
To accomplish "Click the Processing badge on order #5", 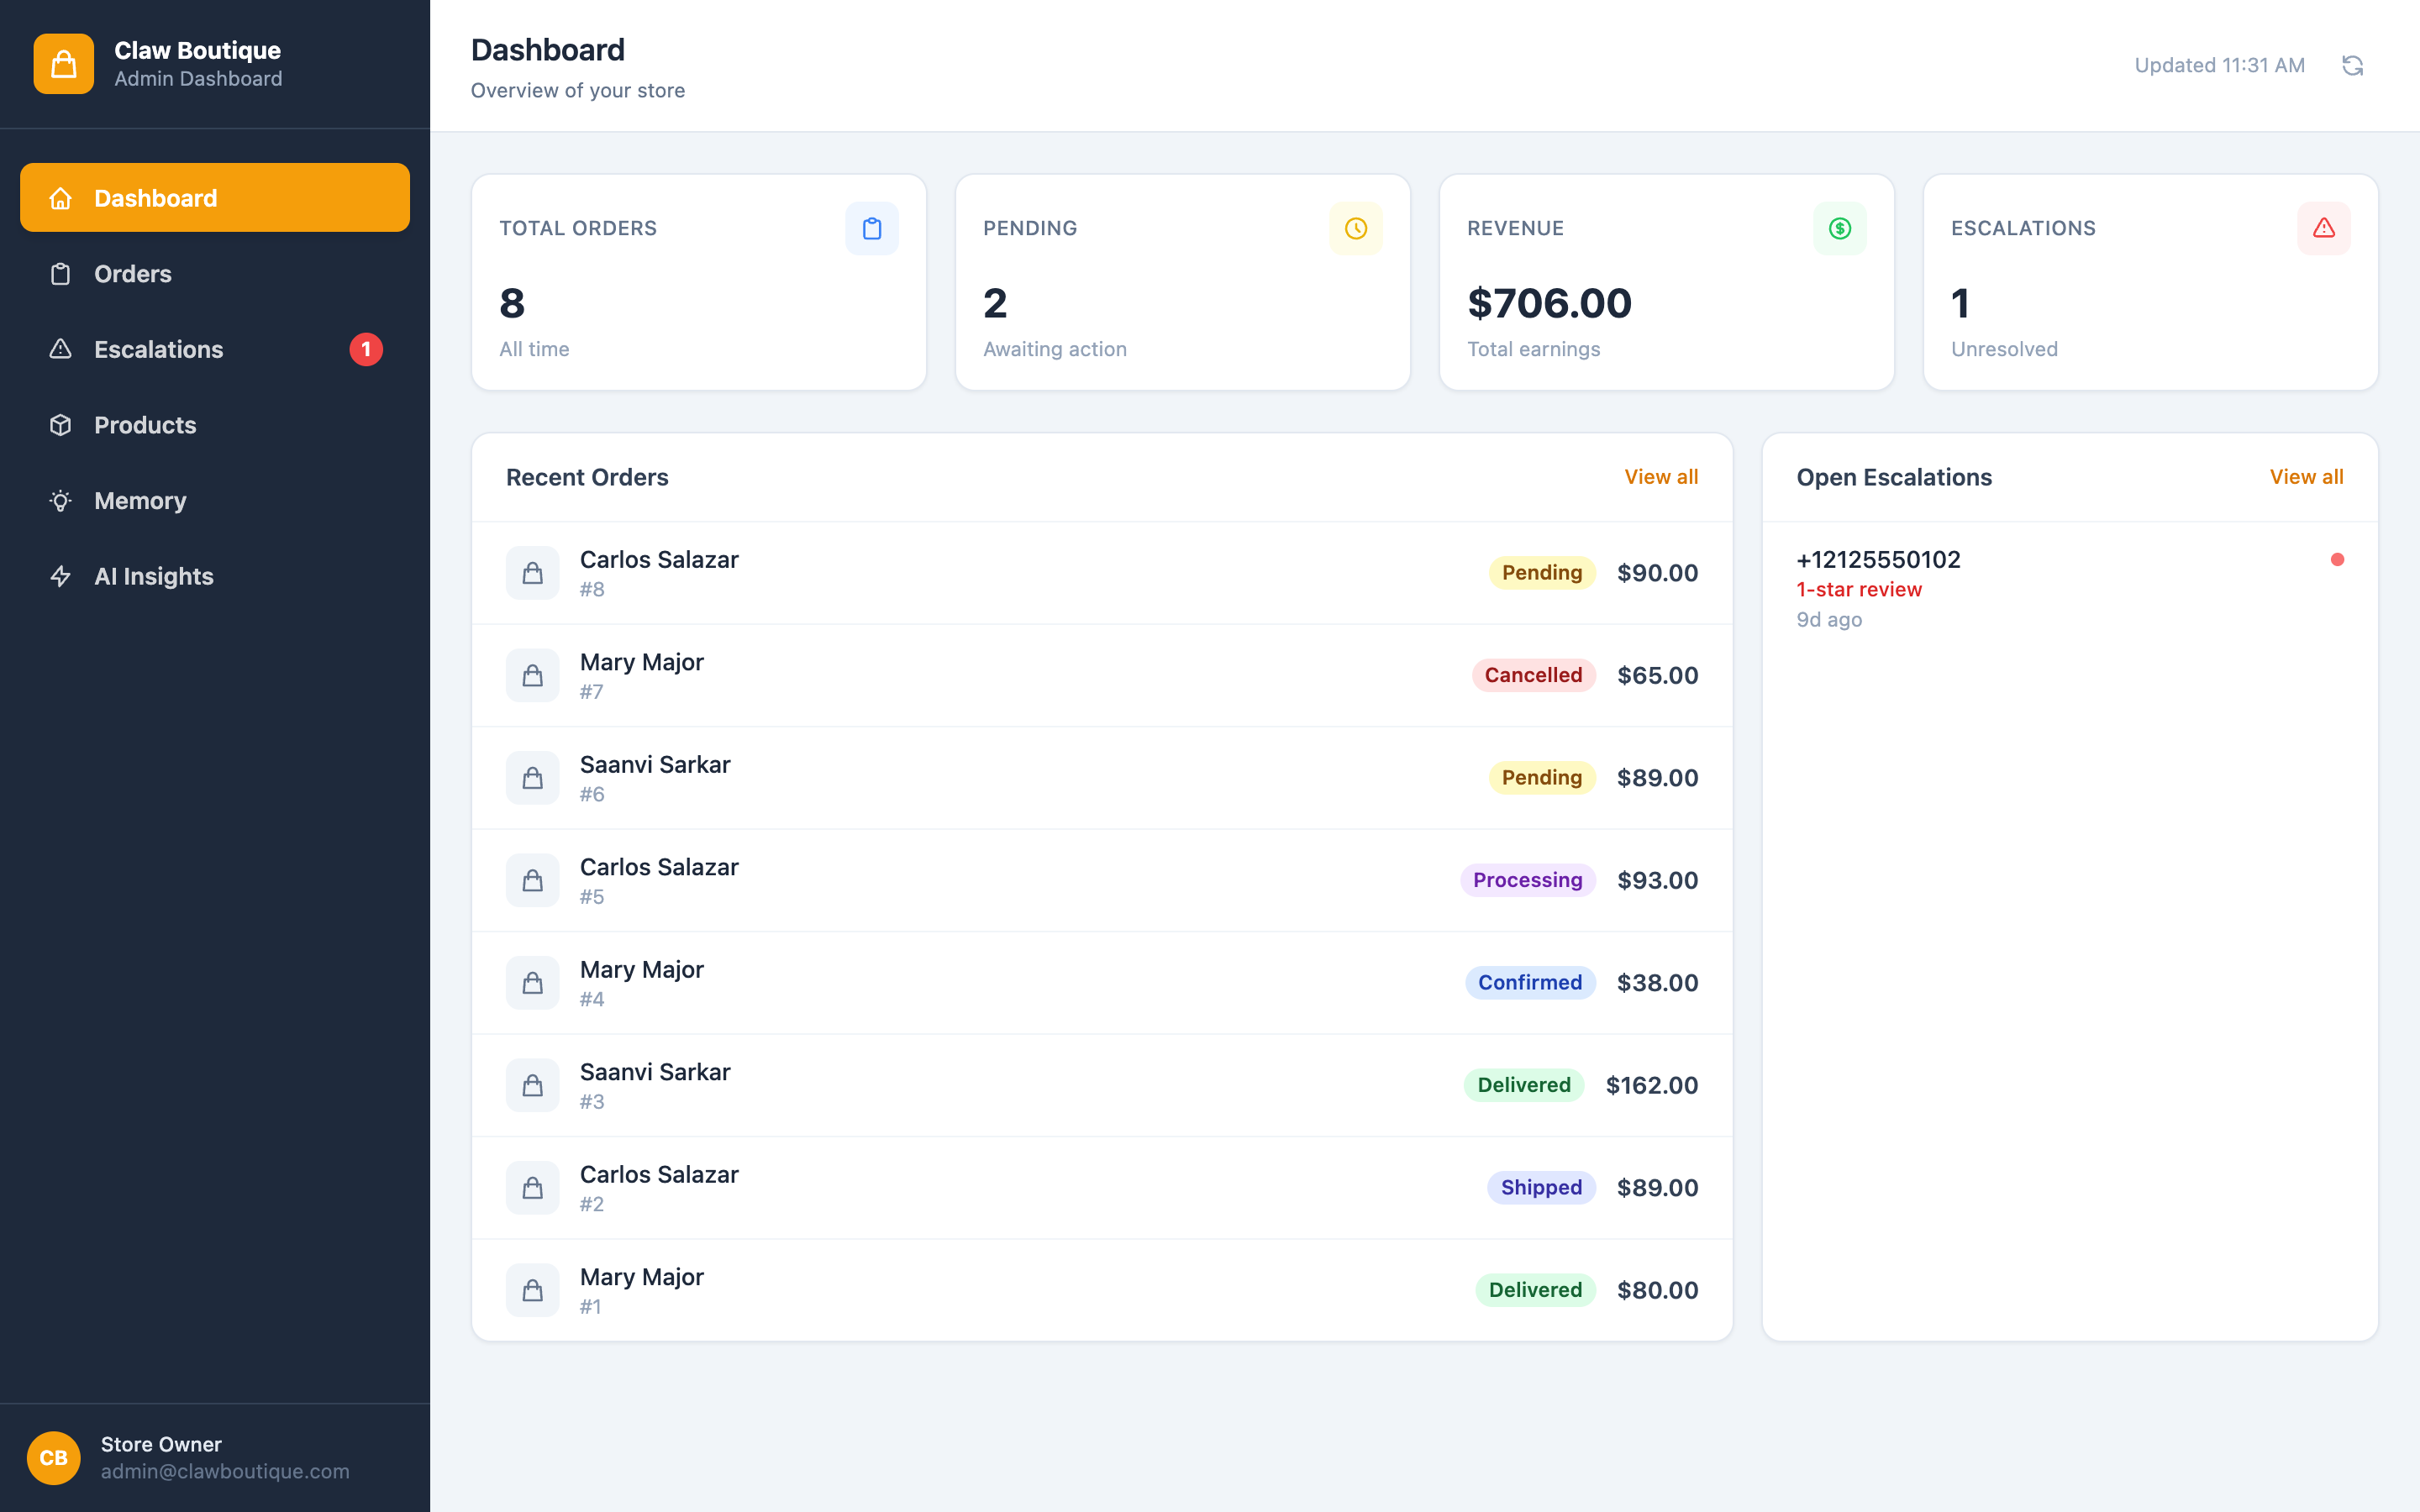I will click(x=1527, y=880).
